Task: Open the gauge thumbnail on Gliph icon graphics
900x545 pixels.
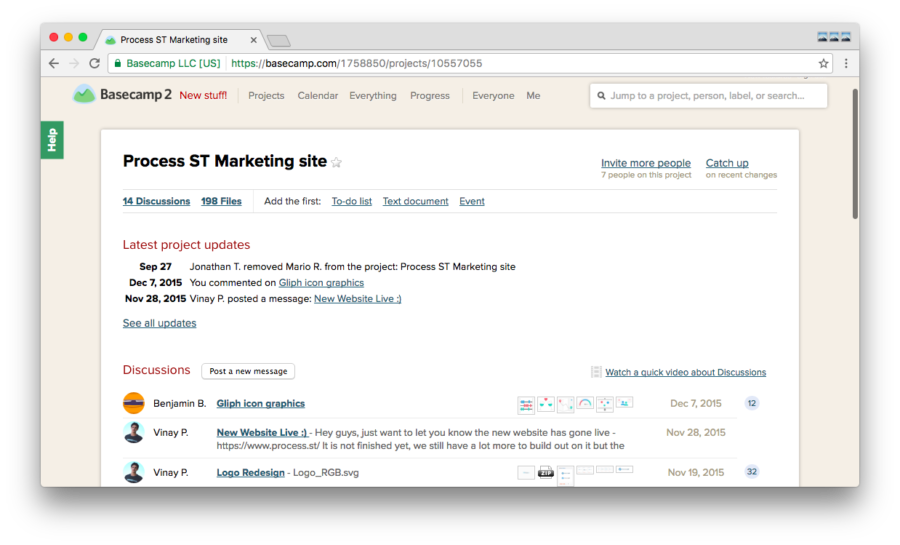Action: (585, 403)
